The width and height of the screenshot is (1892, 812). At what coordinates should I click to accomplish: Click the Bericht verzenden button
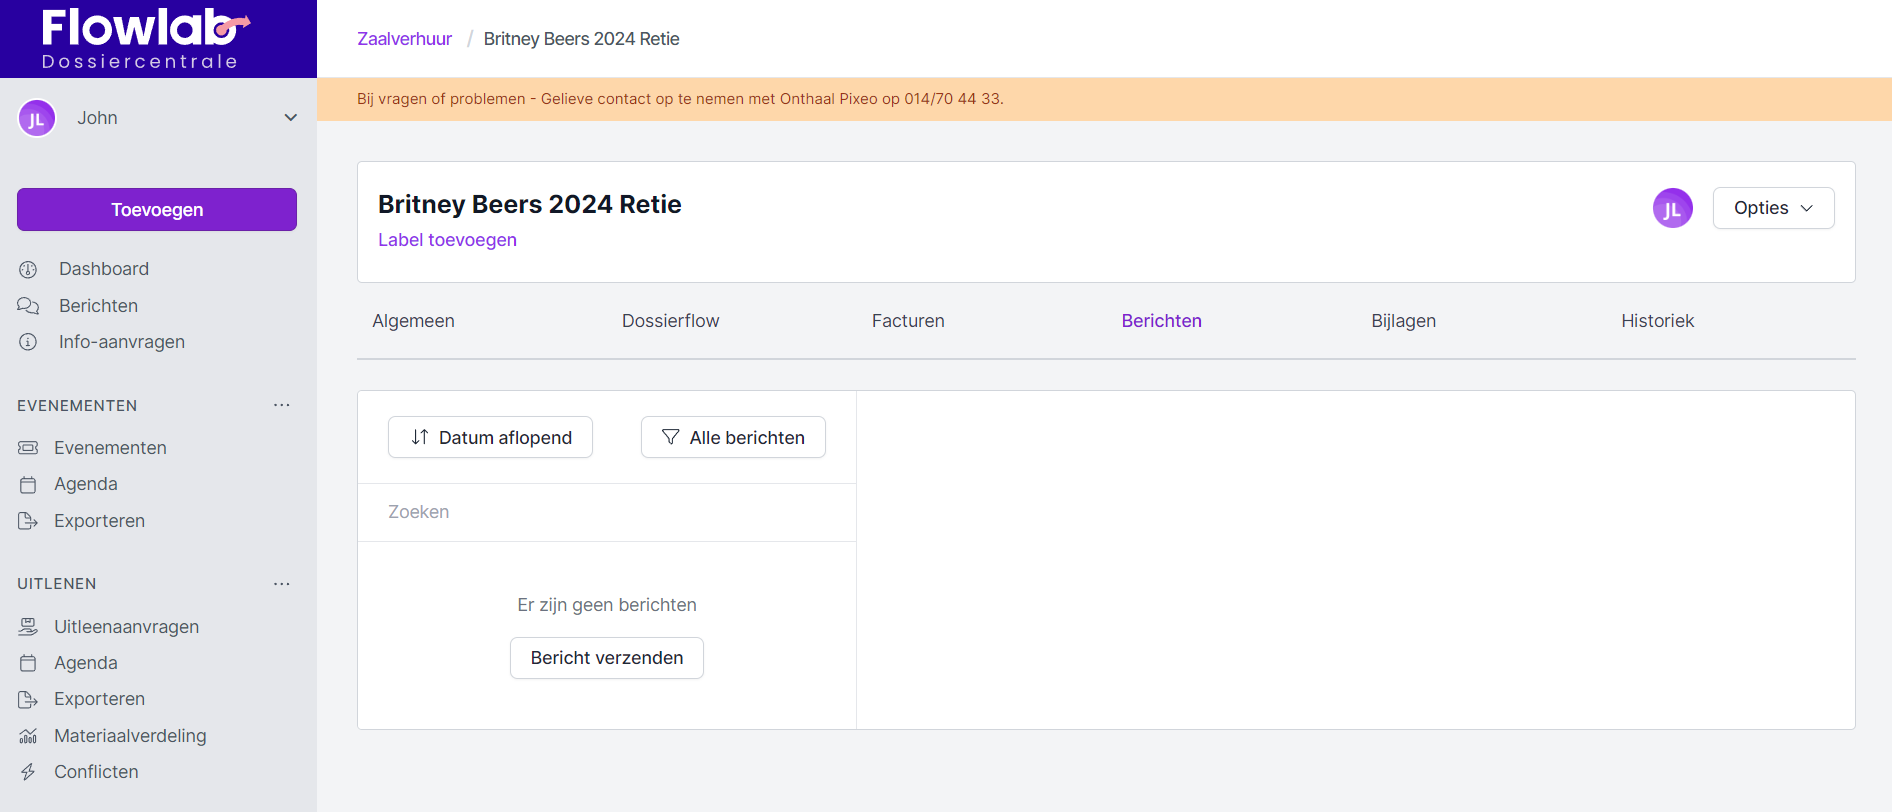click(x=607, y=658)
